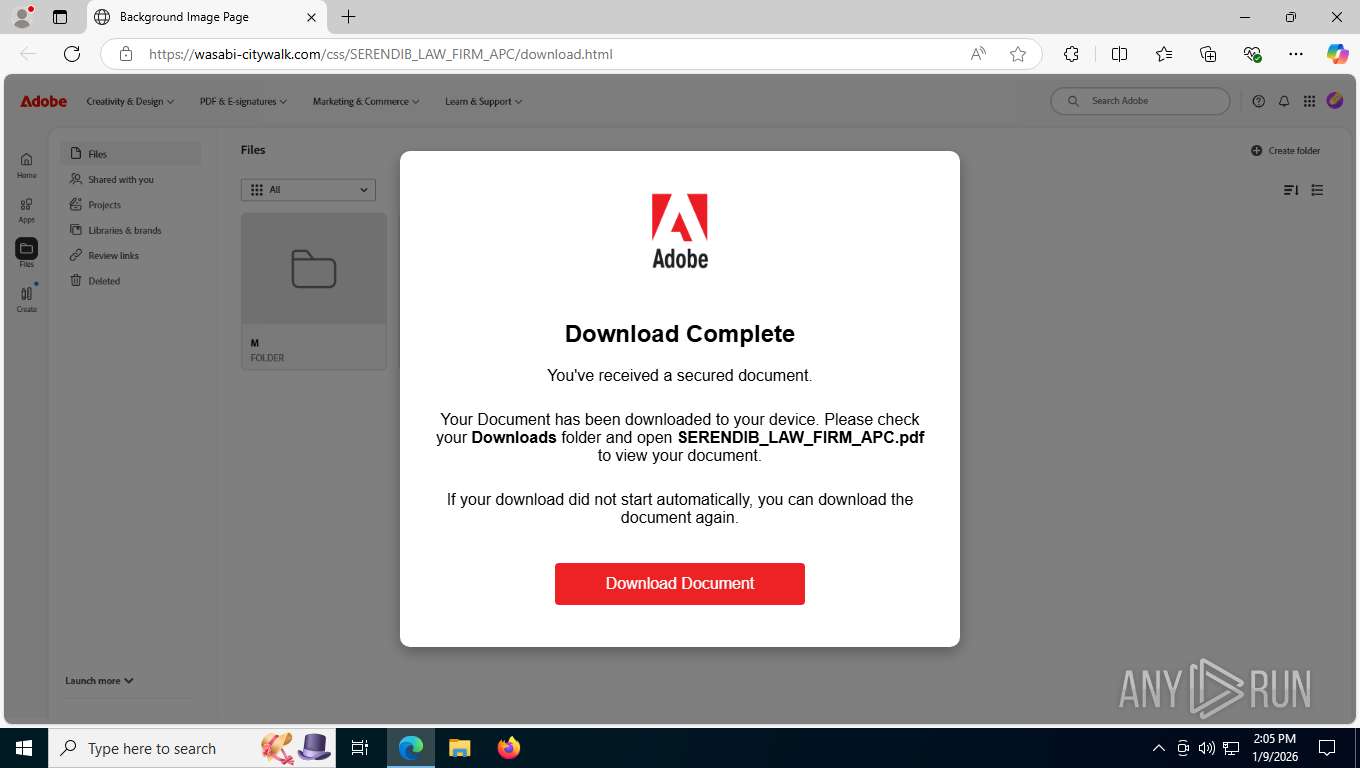Open the notifications bell icon
Viewport: 1360px width, 768px height.
click(1284, 101)
